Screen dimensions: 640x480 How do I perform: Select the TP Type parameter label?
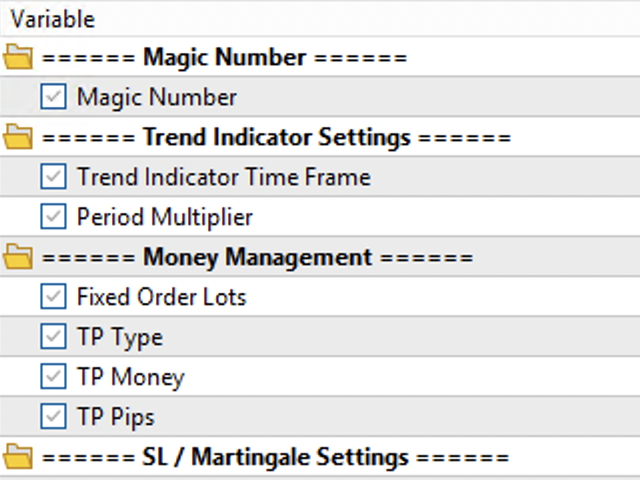point(120,338)
